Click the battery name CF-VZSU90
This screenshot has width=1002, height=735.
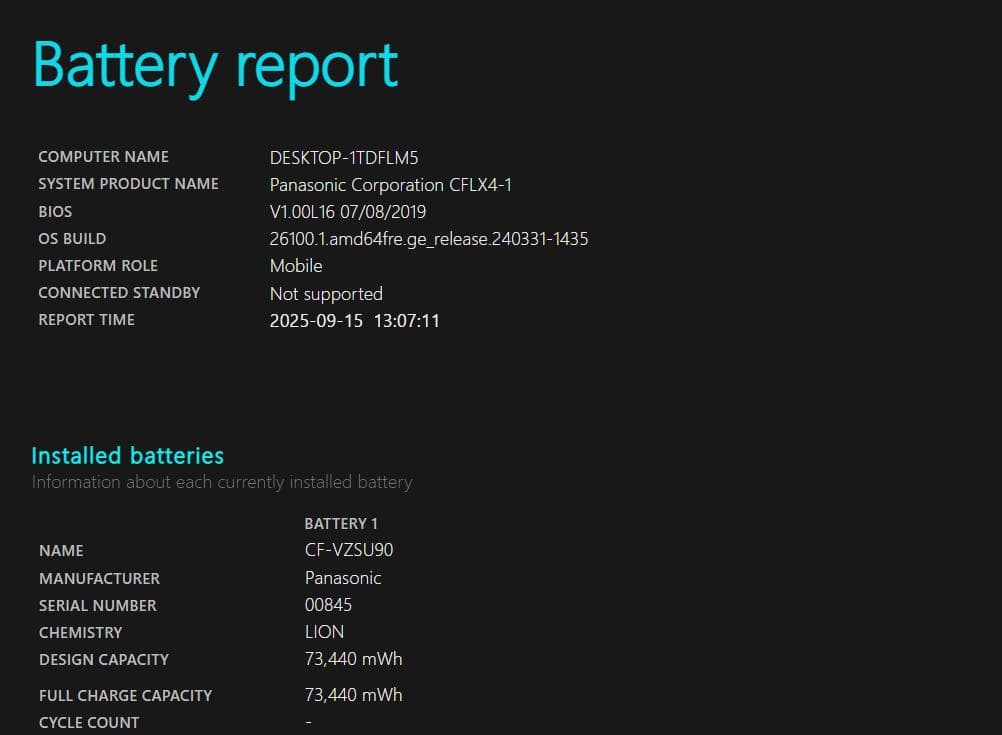[x=342, y=551]
